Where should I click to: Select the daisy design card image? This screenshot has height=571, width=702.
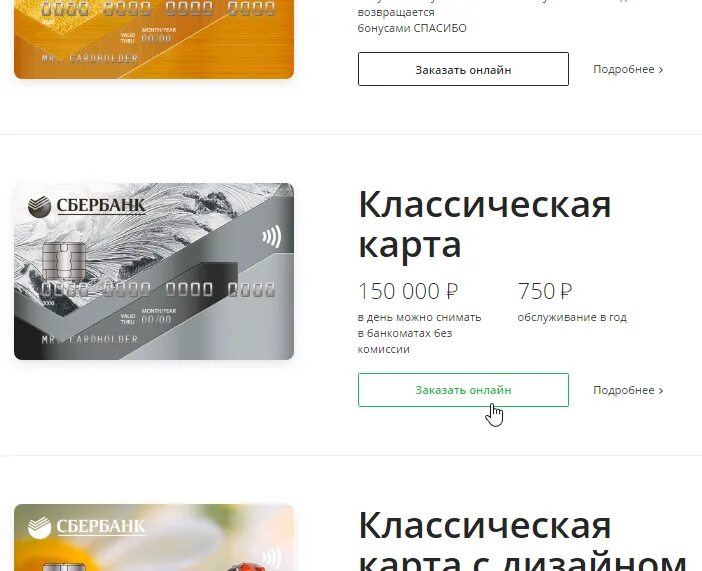pyautogui.click(x=154, y=537)
